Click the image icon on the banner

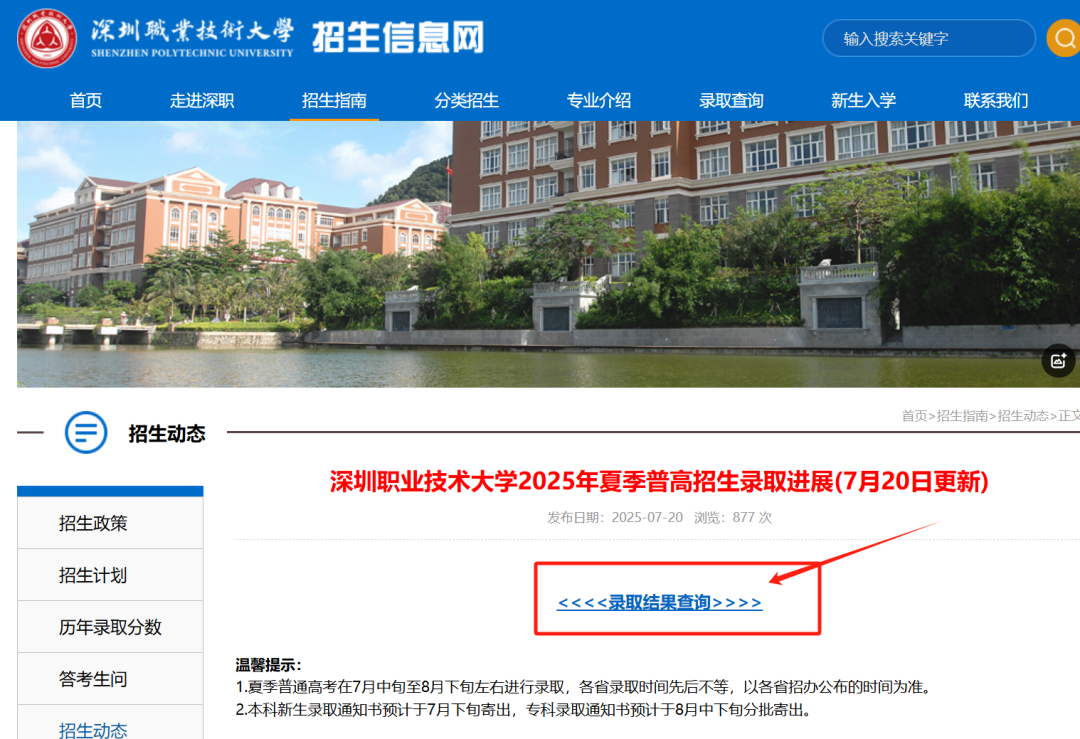click(x=1059, y=360)
